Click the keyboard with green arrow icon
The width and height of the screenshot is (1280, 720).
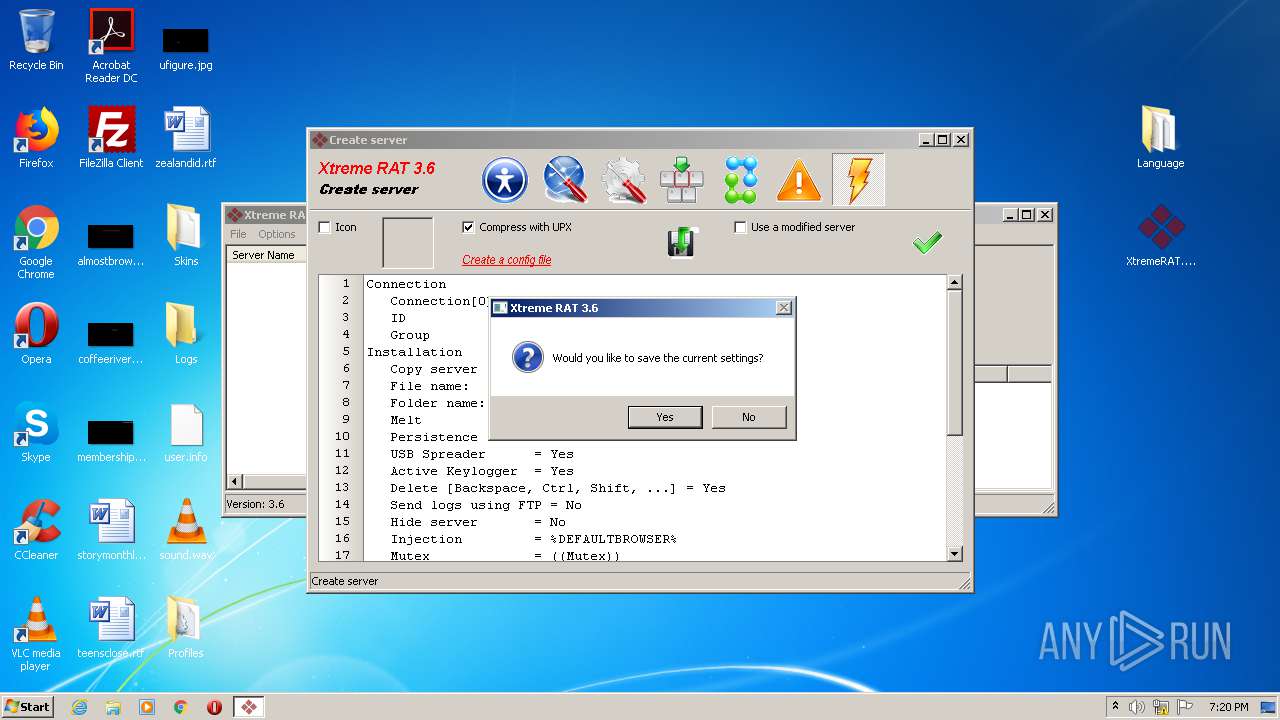tap(682, 180)
